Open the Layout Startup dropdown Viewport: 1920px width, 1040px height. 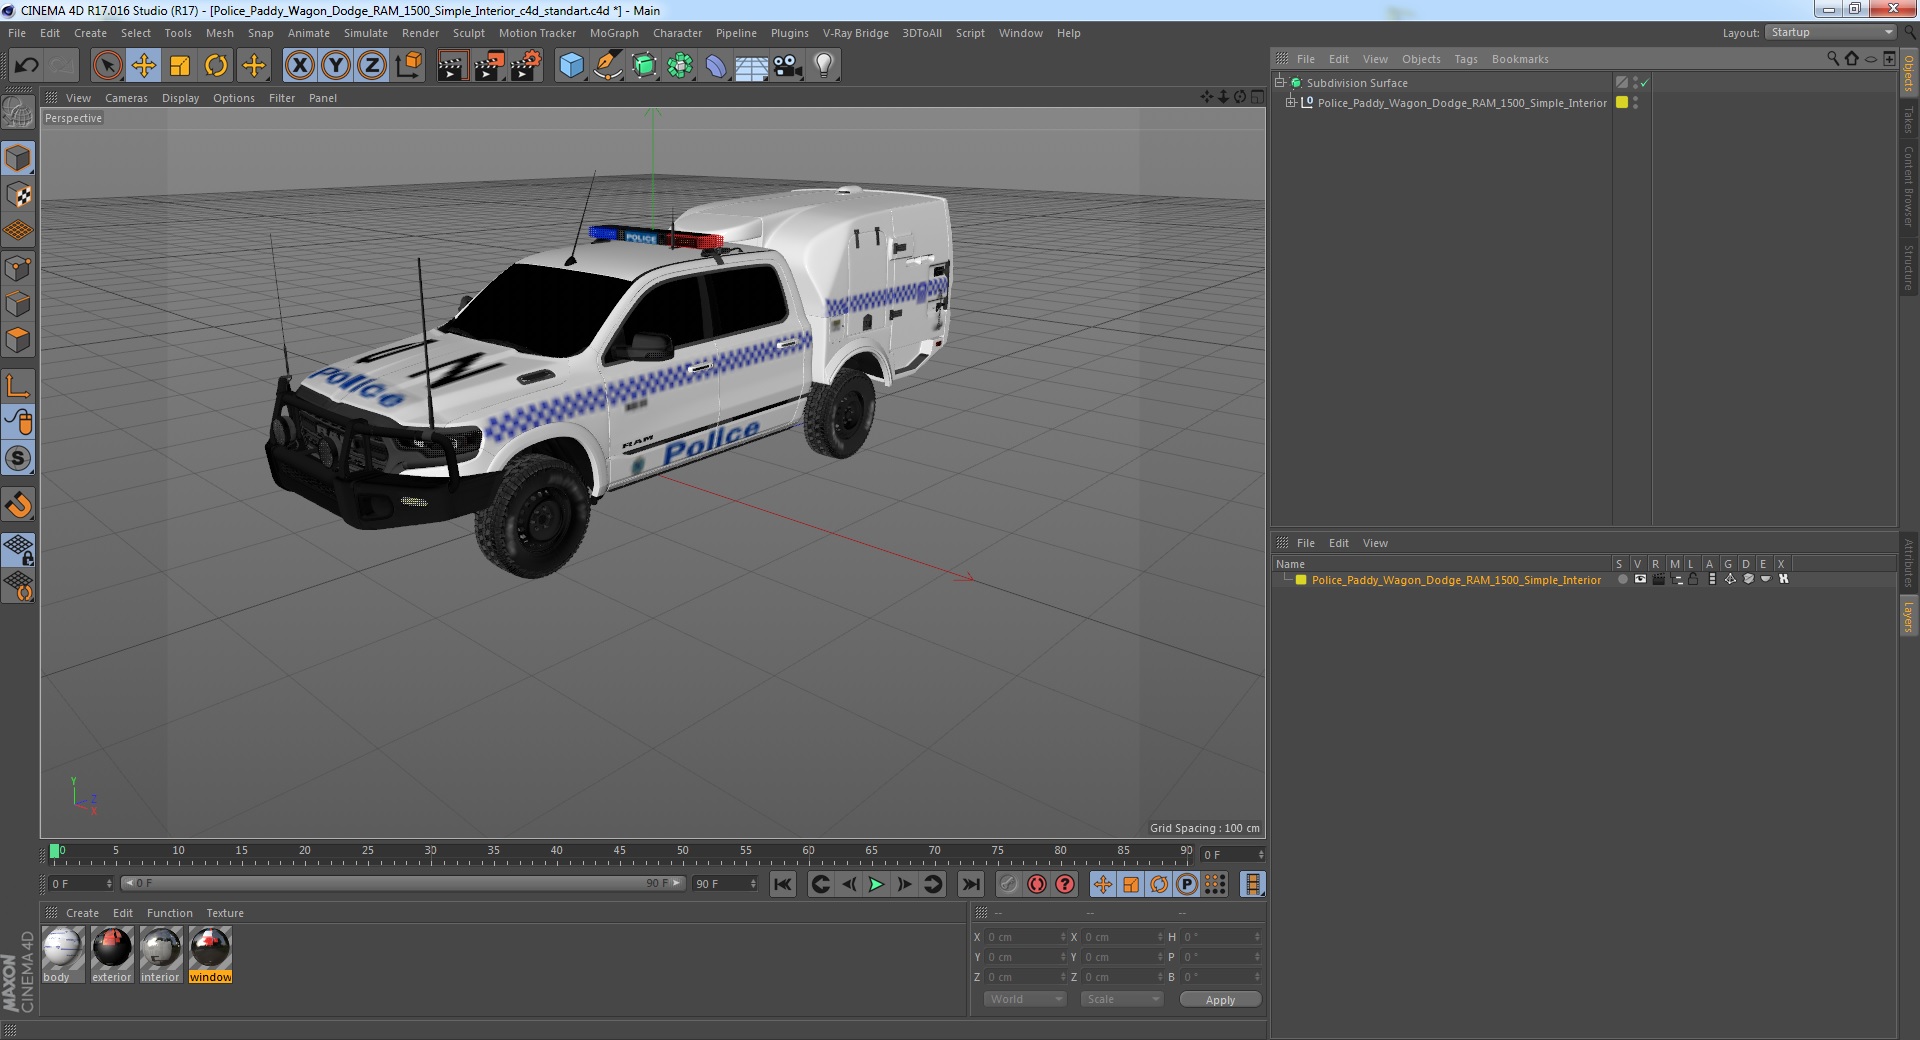(x=1831, y=33)
